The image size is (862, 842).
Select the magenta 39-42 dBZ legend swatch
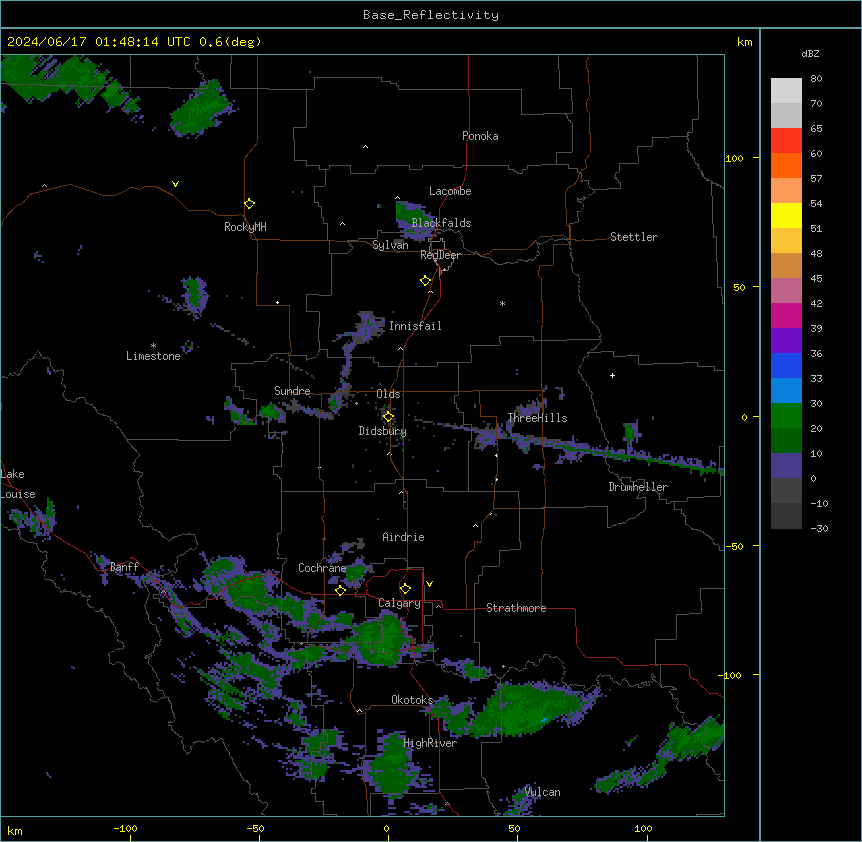(786, 315)
